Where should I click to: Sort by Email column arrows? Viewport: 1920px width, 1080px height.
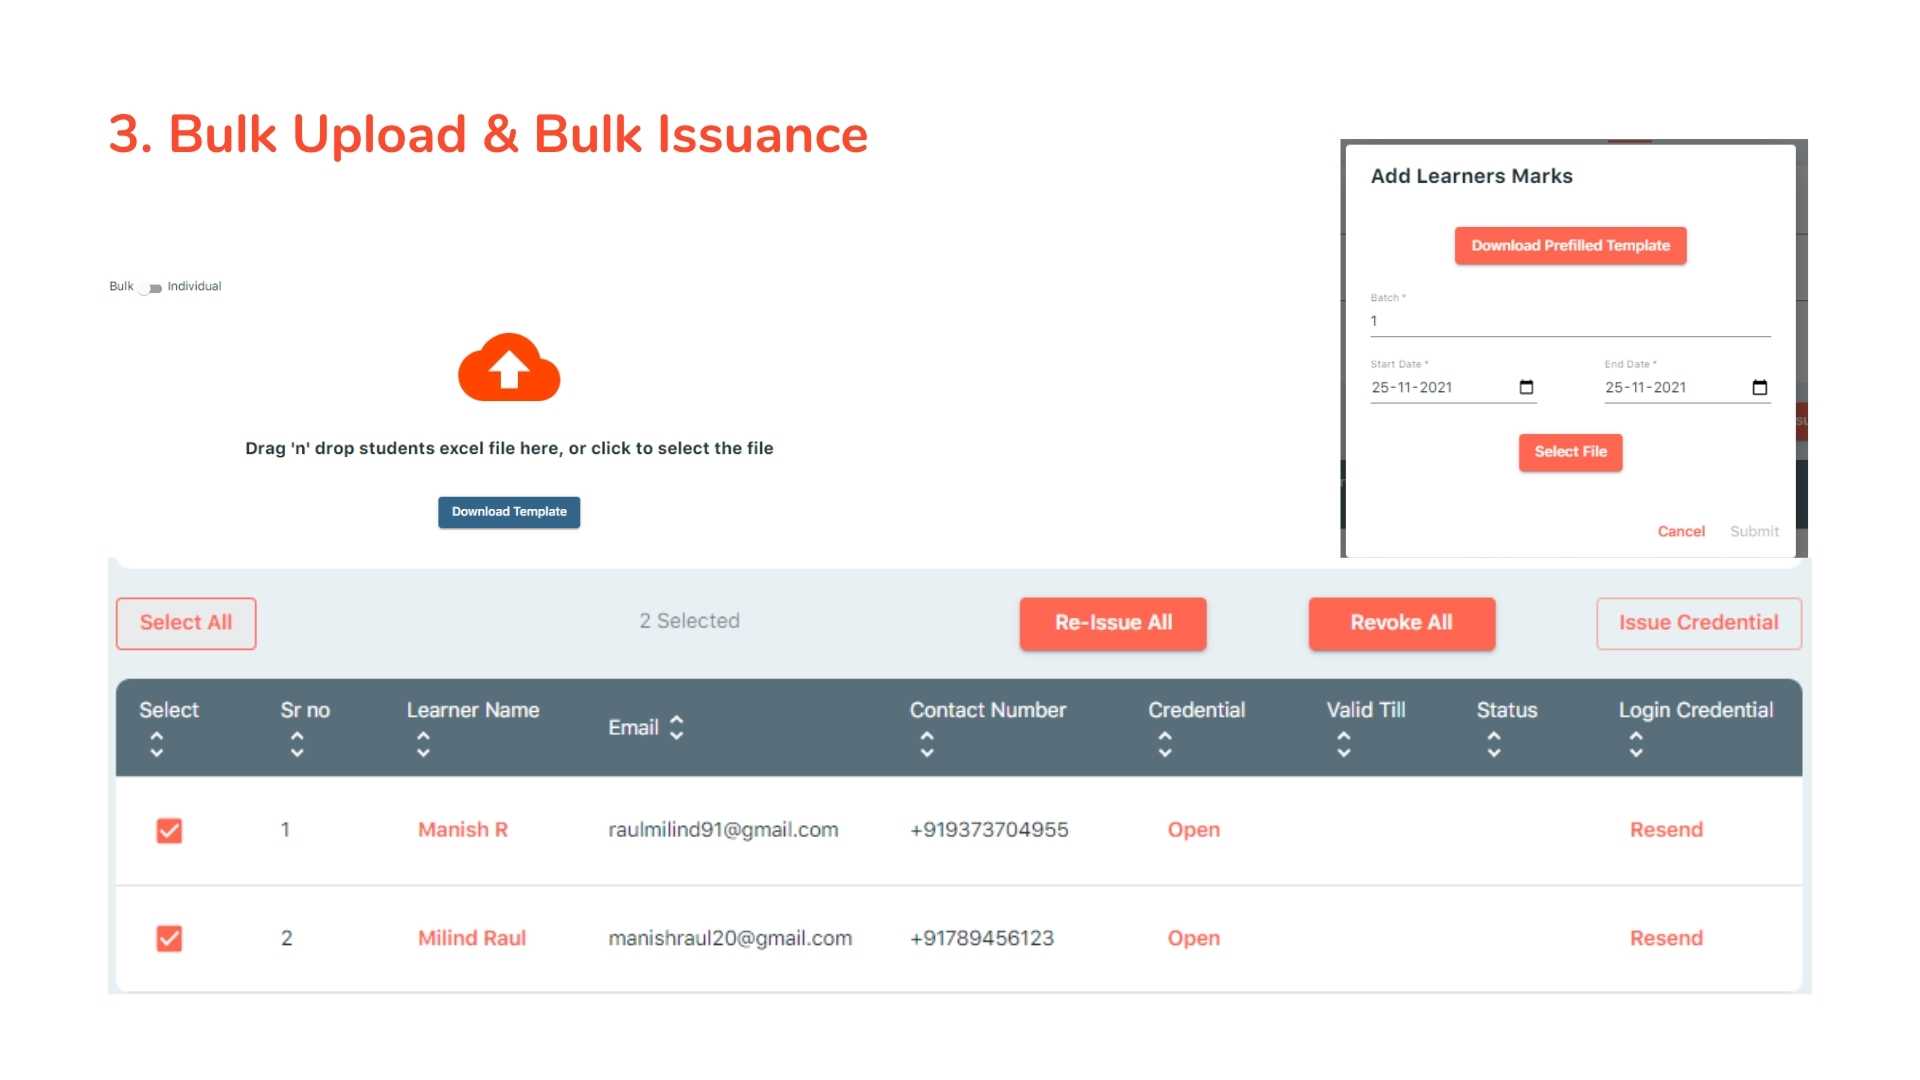(x=677, y=727)
